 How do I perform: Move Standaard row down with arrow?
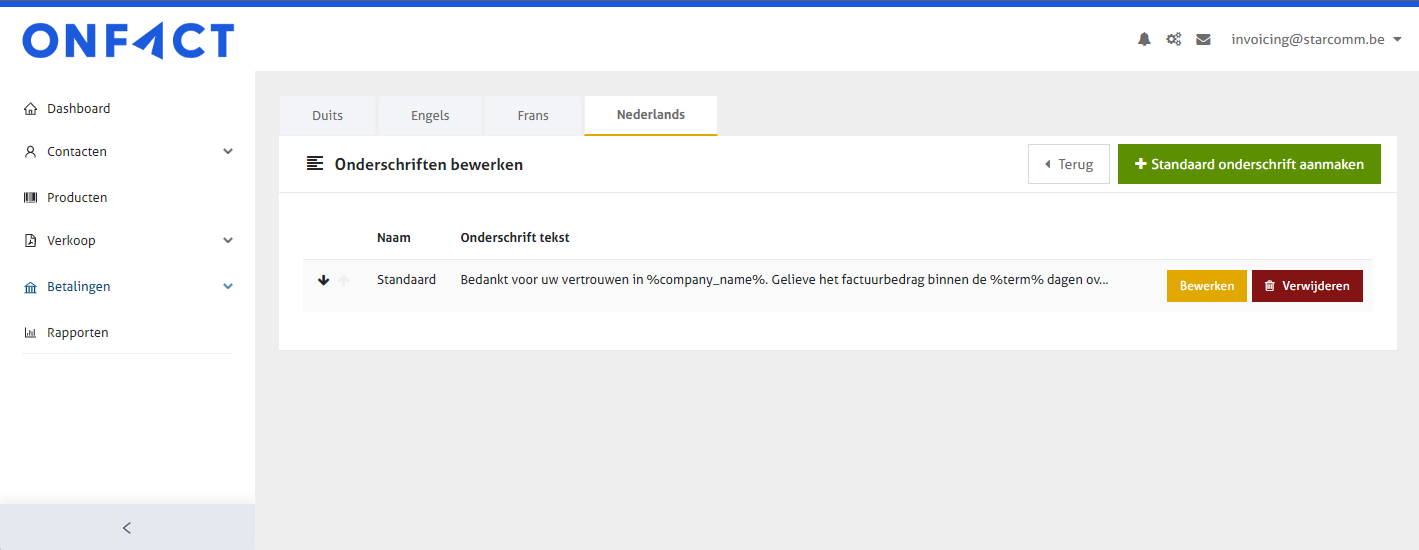[323, 281]
